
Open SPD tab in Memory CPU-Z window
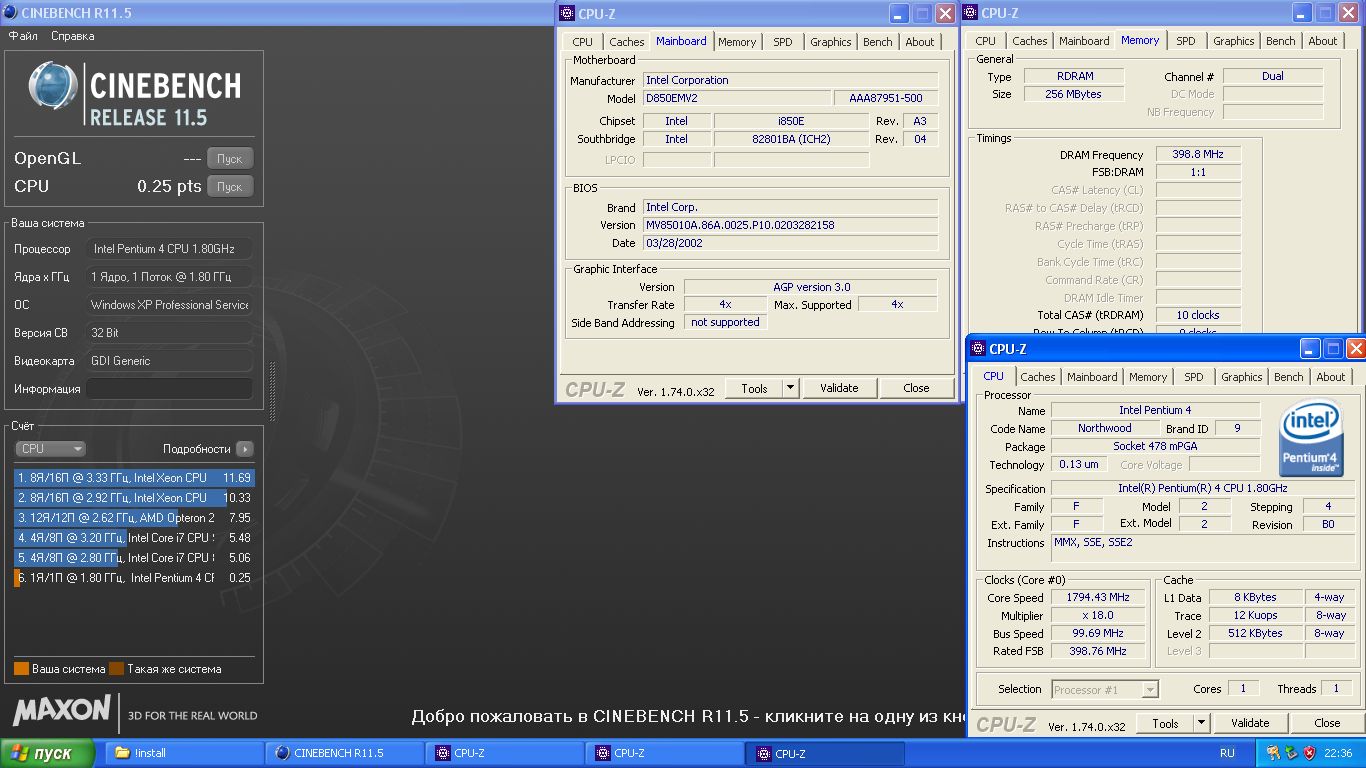(x=1186, y=42)
